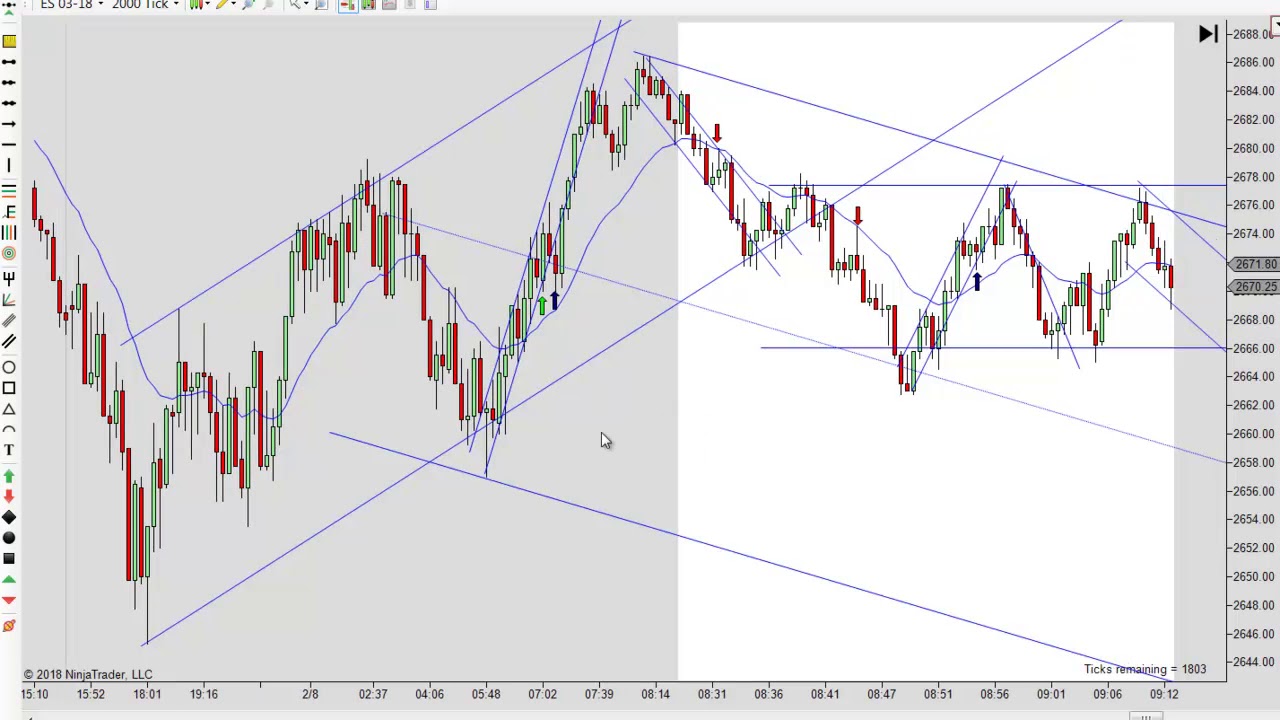Select the Dot marker tool
This screenshot has height=720, width=1280.
(8, 538)
